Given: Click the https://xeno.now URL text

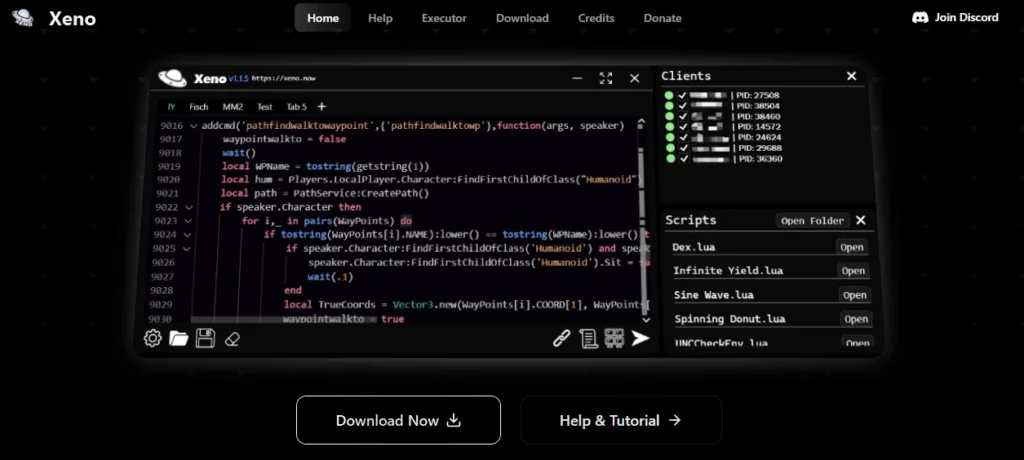Looking at the screenshot, I should click(283, 78).
